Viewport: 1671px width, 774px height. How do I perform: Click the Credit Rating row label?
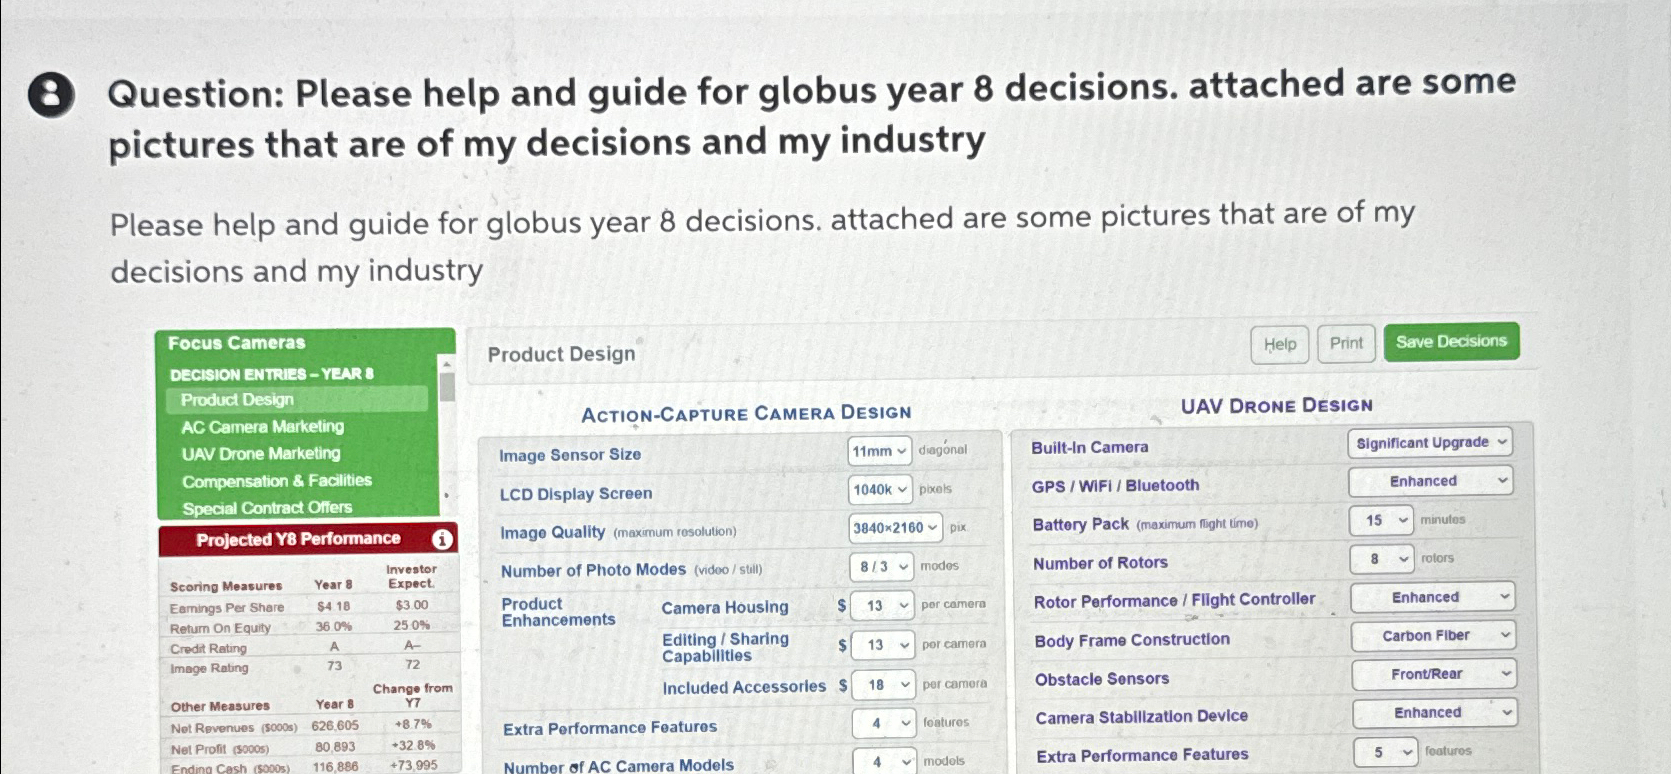pos(208,648)
